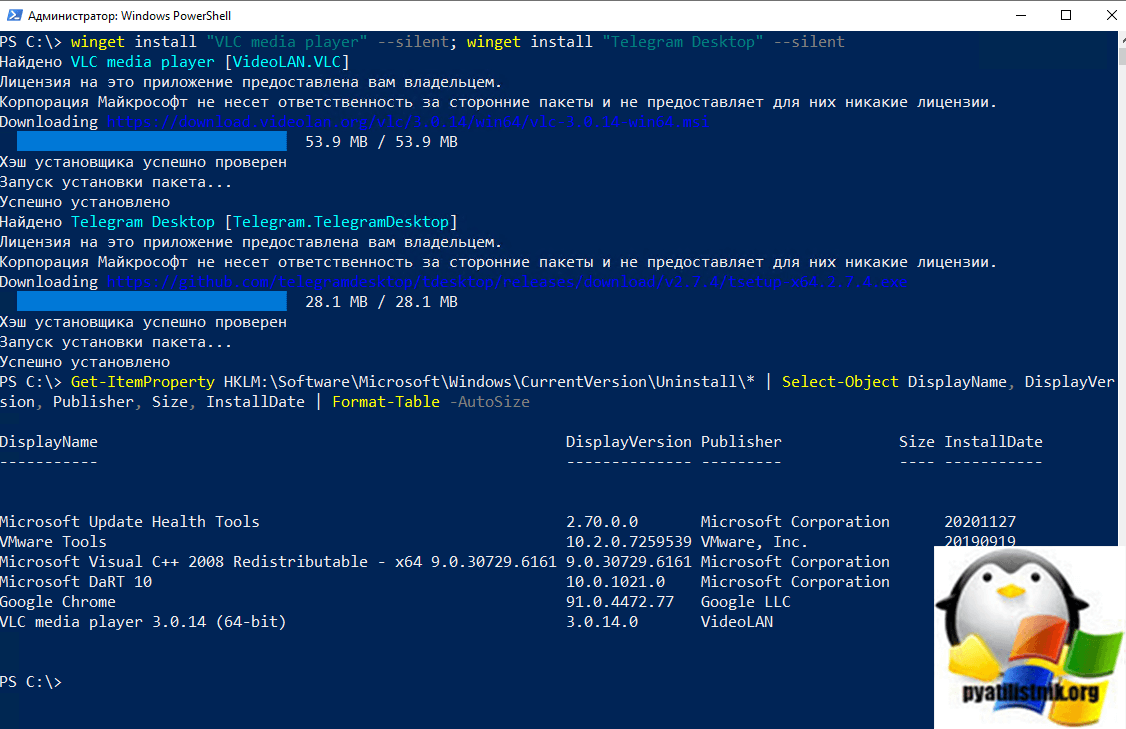This screenshot has width=1126, height=729.
Task: Click version value '10.2.0.7259539'
Action: click(x=628, y=542)
